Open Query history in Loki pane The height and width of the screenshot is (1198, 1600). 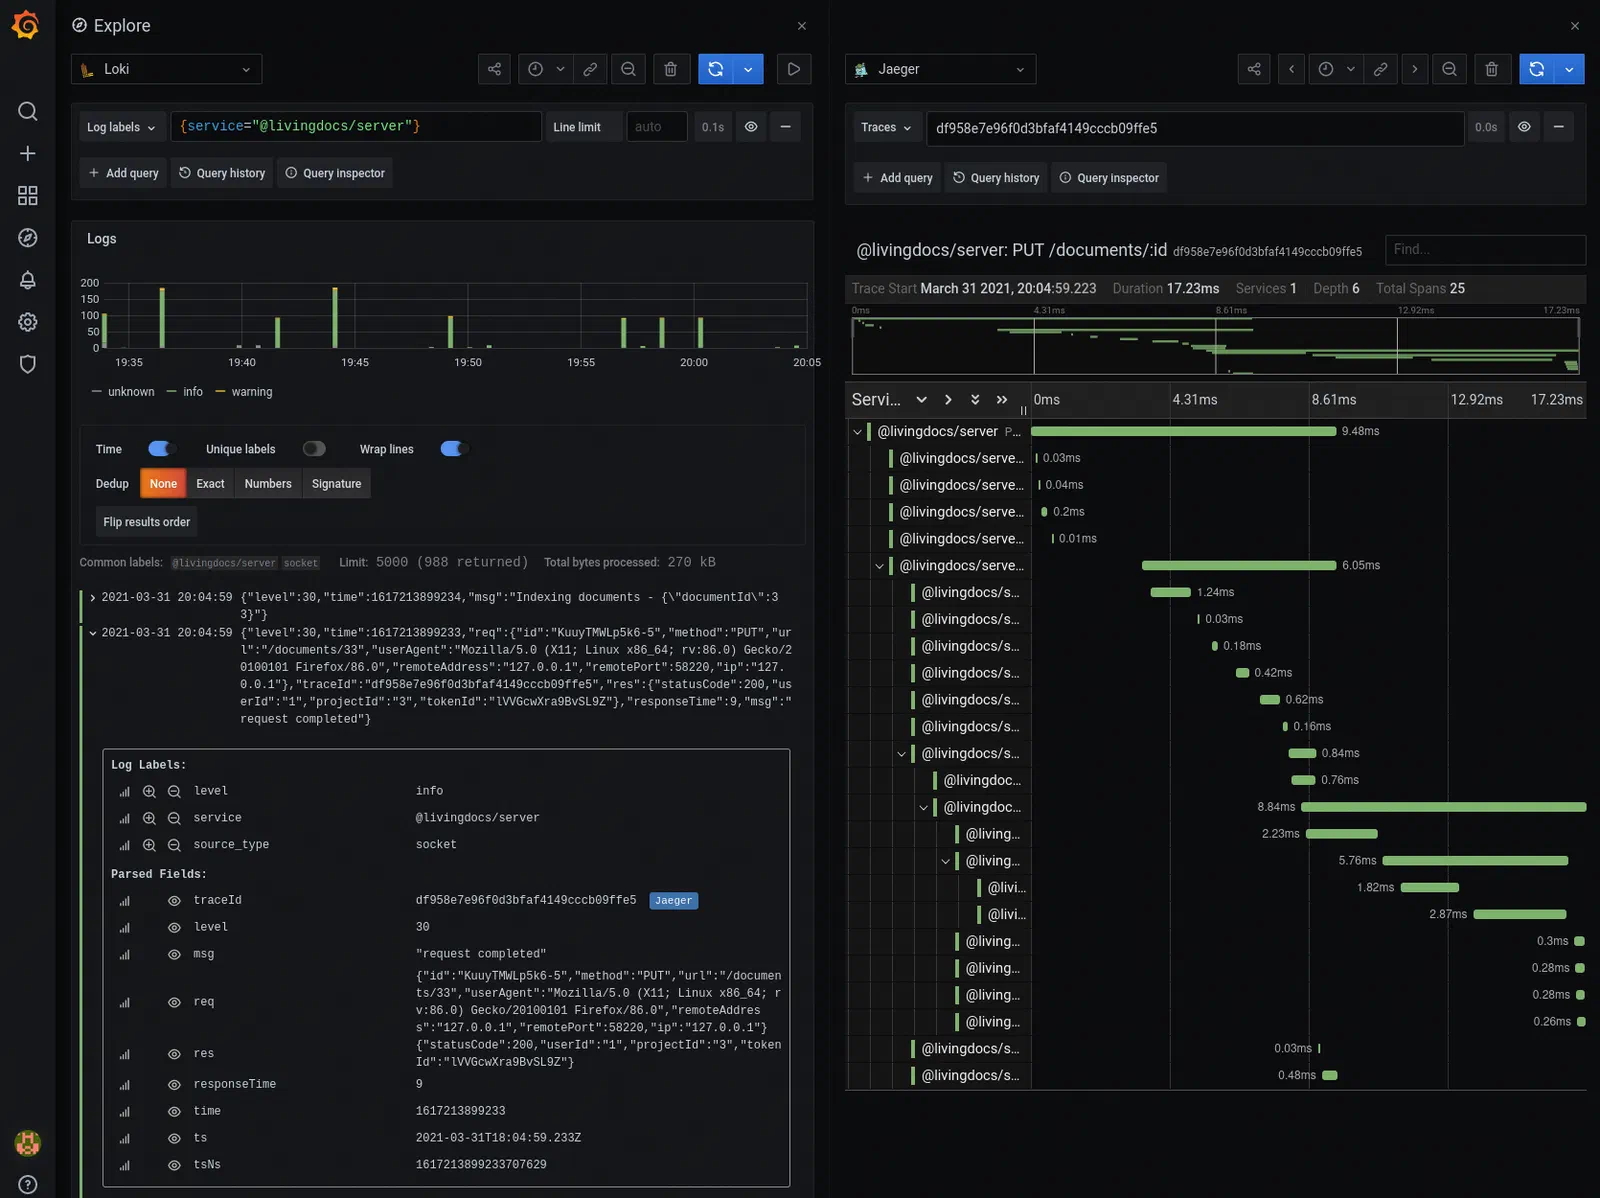[222, 173]
